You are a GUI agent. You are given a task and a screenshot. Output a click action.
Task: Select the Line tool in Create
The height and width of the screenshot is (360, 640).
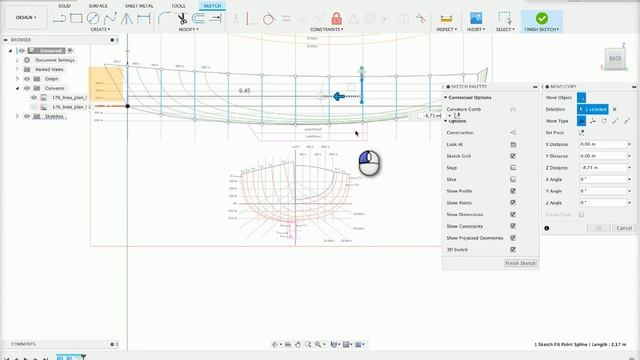[x=60, y=18]
